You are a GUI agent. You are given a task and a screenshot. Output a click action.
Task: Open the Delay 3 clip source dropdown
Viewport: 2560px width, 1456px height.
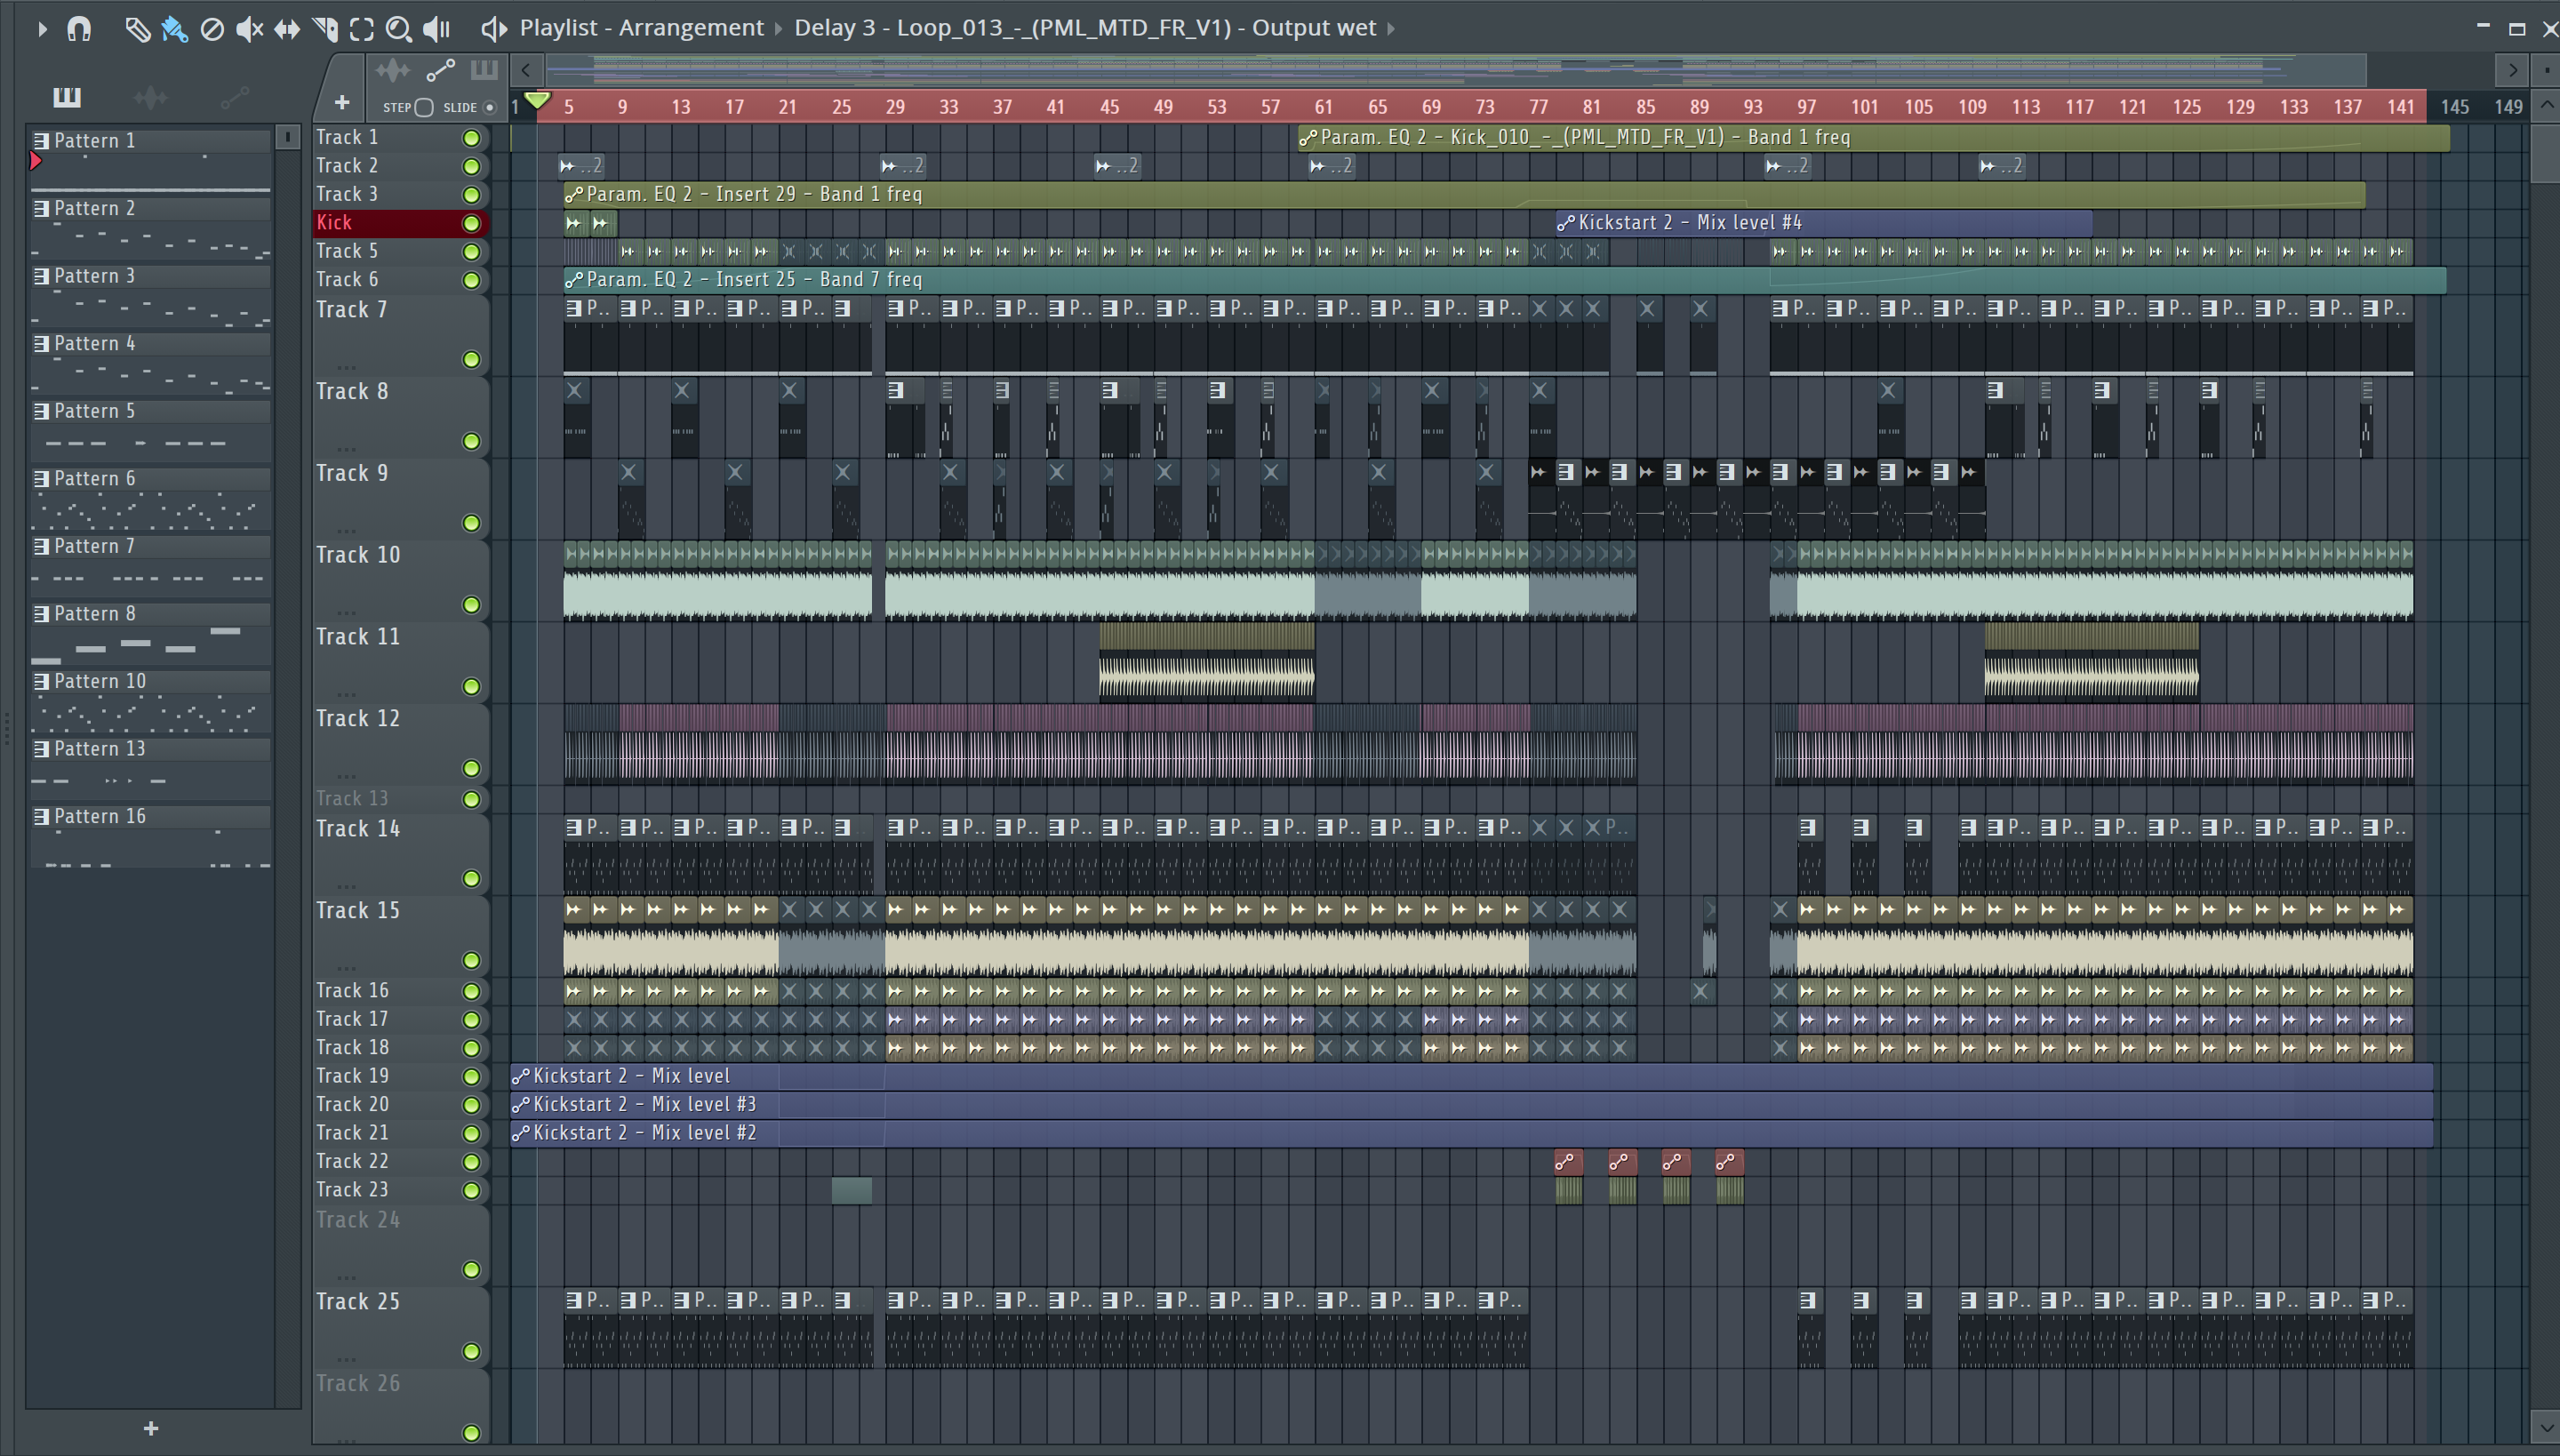pos(1085,28)
